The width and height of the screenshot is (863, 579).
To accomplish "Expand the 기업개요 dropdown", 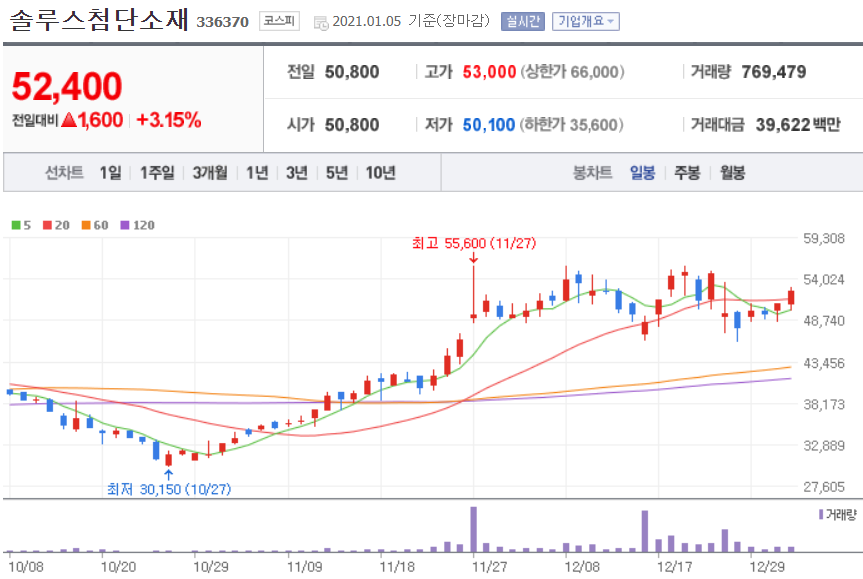I will coord(586,21).
